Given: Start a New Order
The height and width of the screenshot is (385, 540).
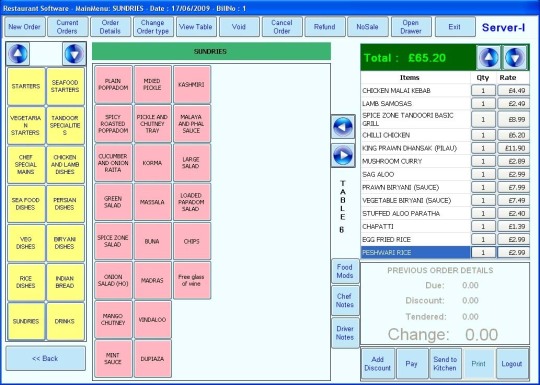Looking at the screenshot, I should point(24,27).
